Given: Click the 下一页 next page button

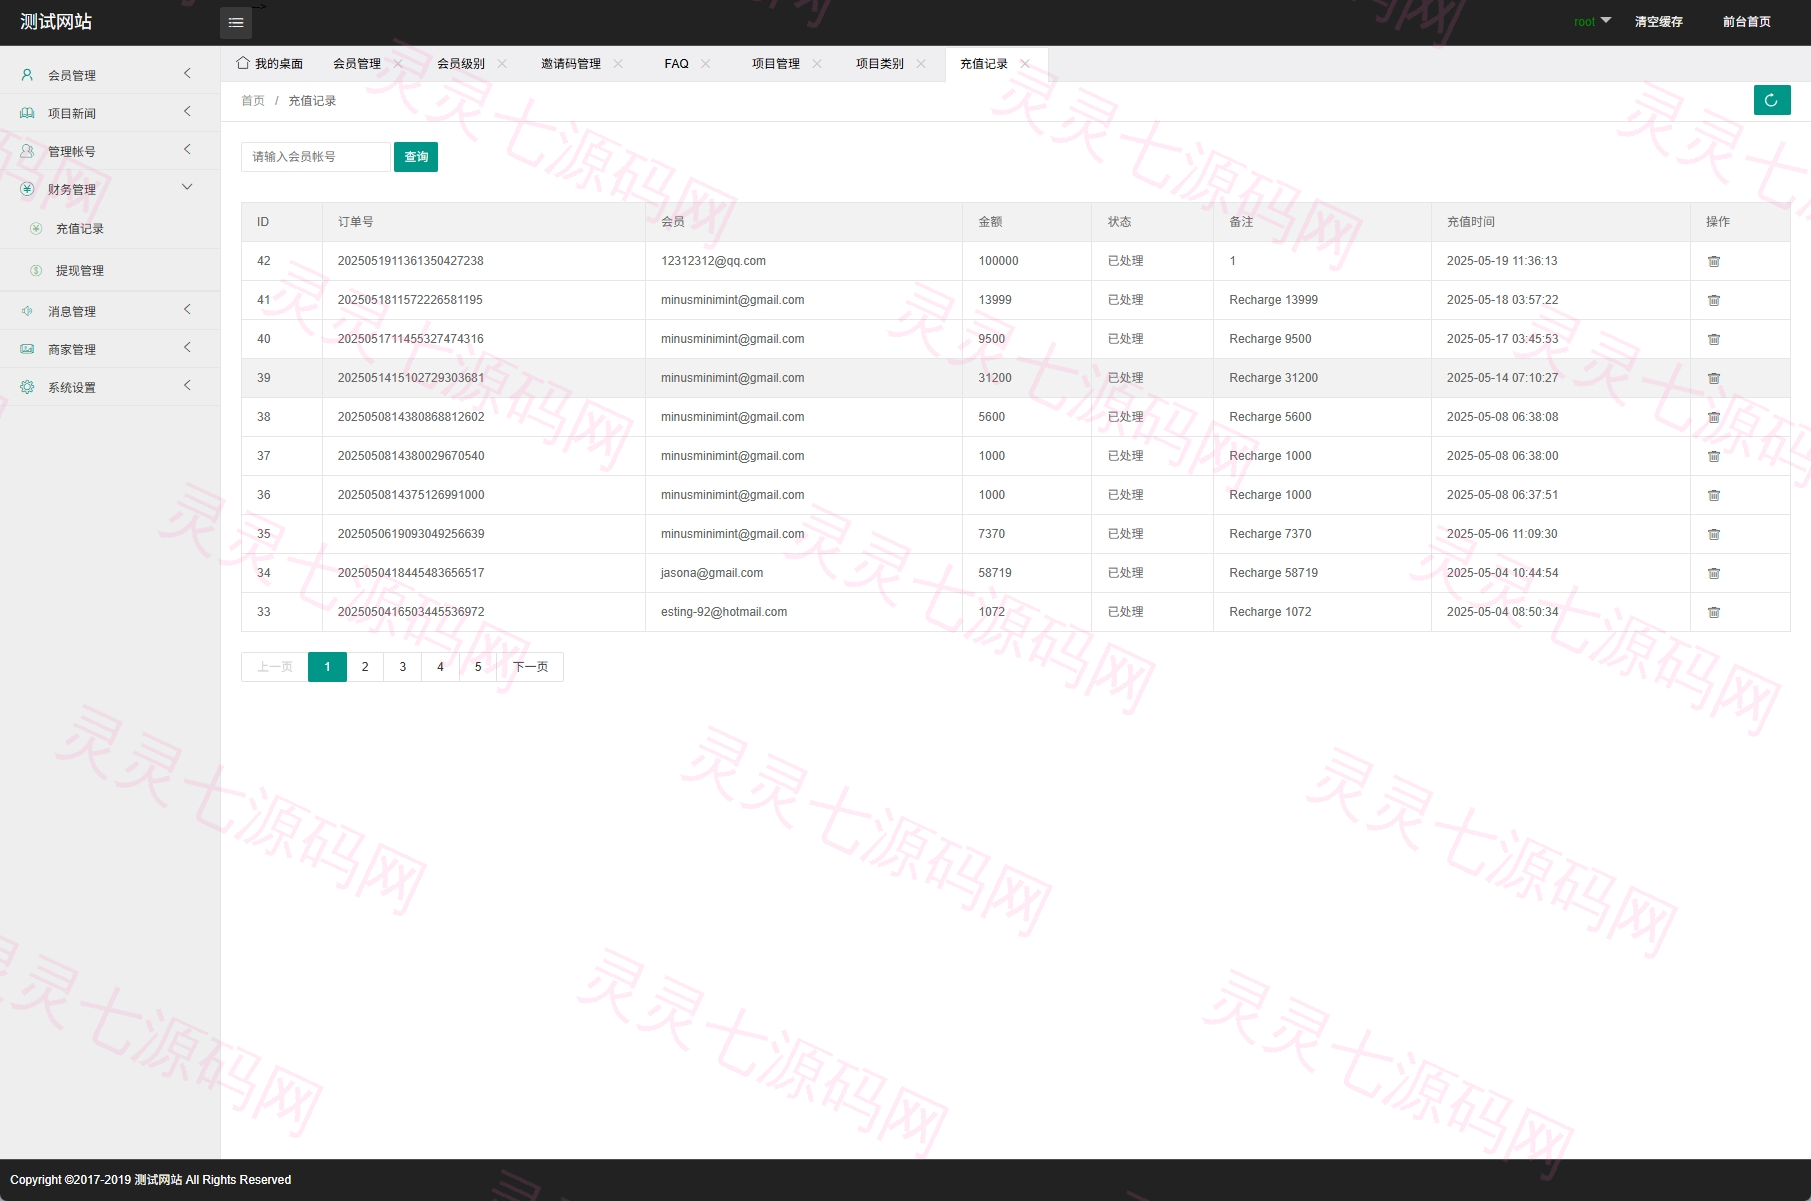Looking at the screenshot, I should [530, 667].
